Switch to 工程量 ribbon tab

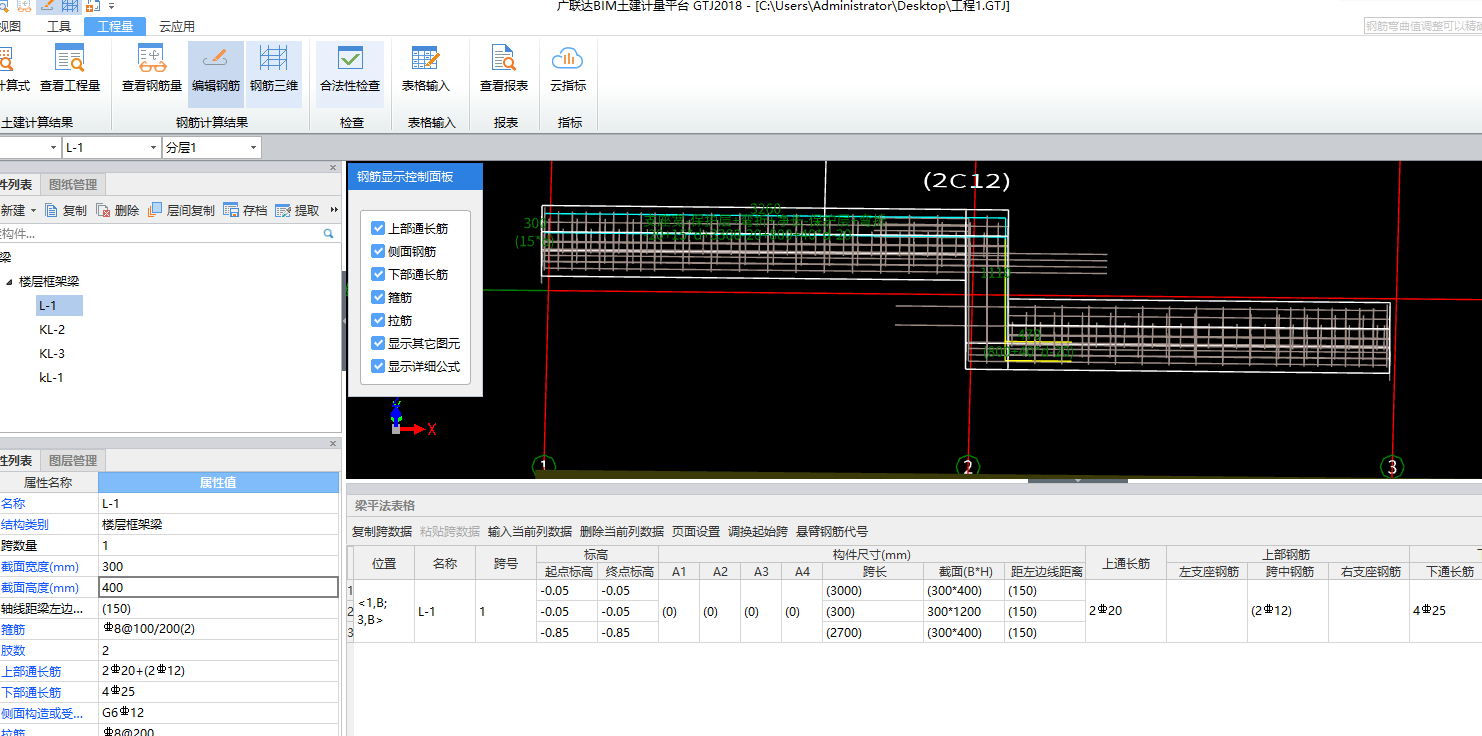115,27
